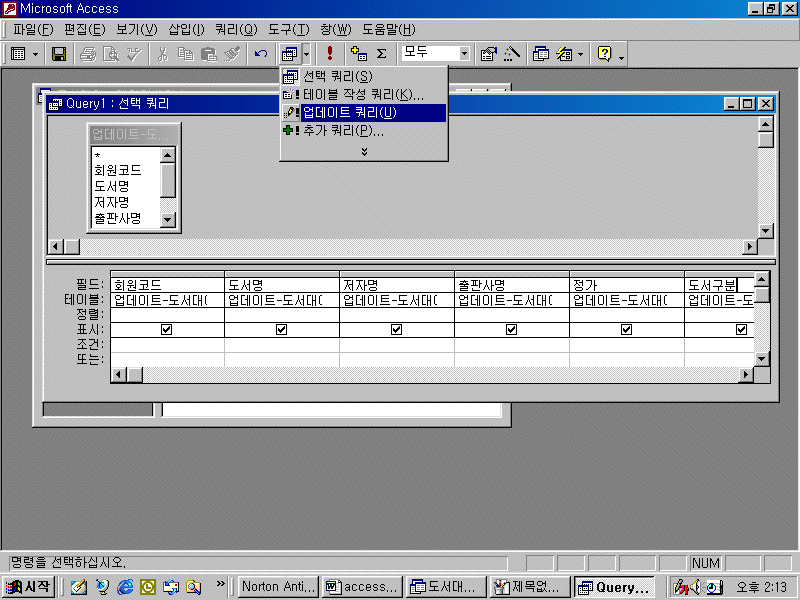This screenshot has height=600, width=800.
Task: Click the Datasheet View toolbar icon
Action: click(18, 54)
